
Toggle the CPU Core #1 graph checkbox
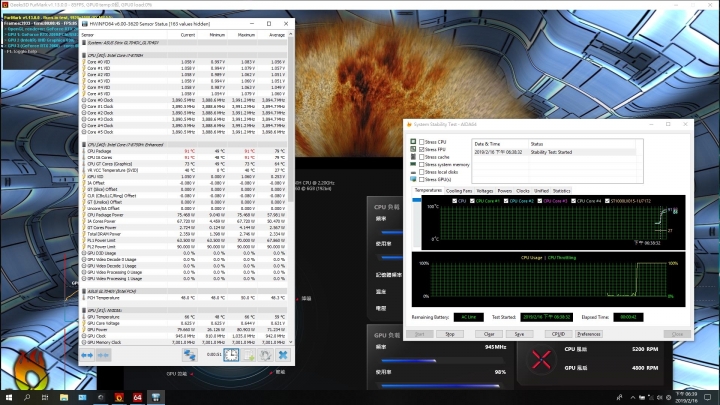click(472, 201)
